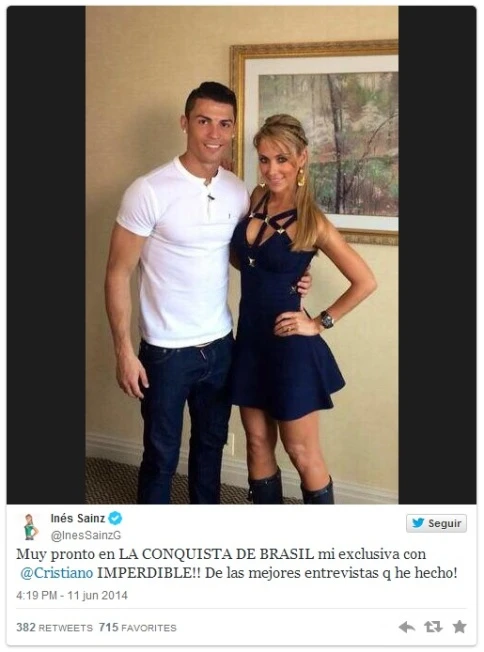
Task: Follow the account with Seguir button
Action: (436, 523)
